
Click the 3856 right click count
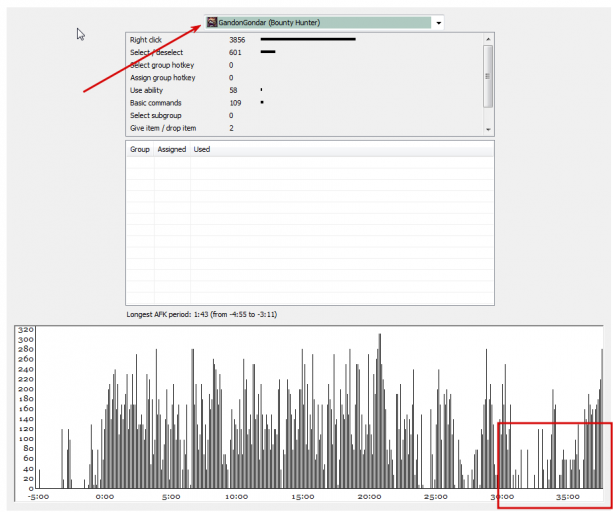coord(237,40)
